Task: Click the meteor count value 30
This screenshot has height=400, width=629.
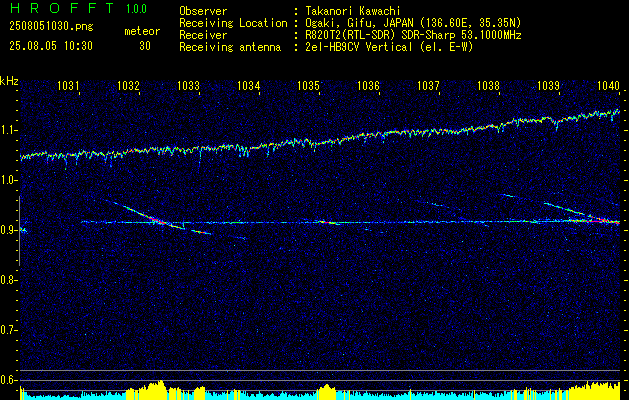Action: [145, 46]
